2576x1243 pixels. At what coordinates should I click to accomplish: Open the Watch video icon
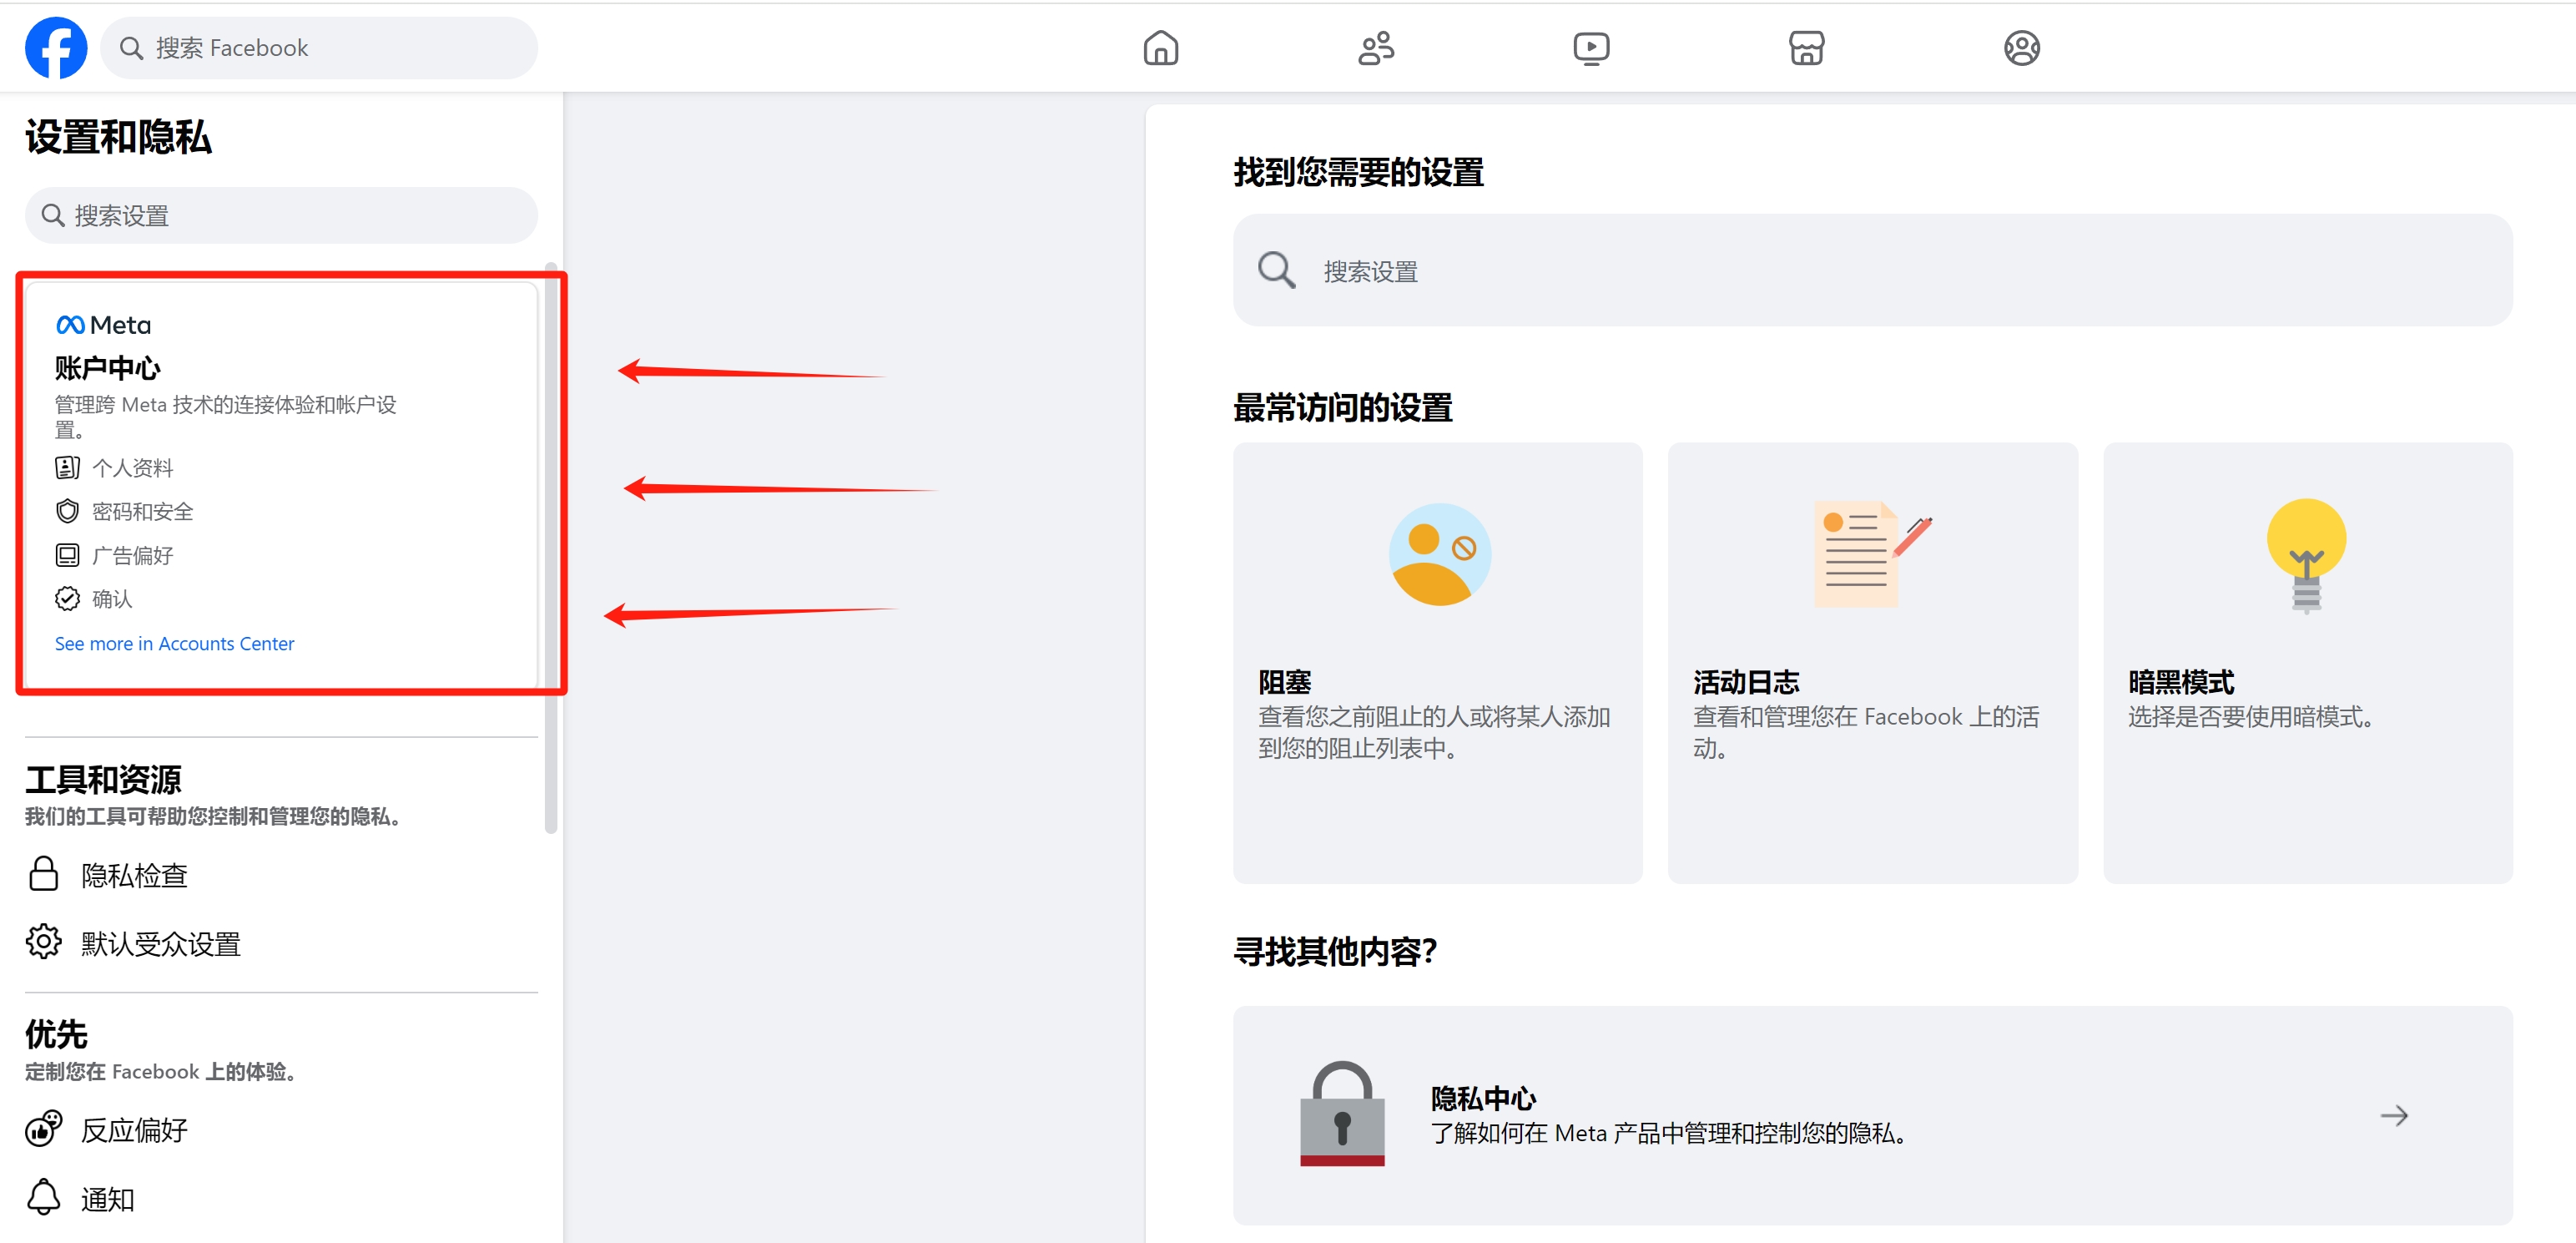point(1591,48)
